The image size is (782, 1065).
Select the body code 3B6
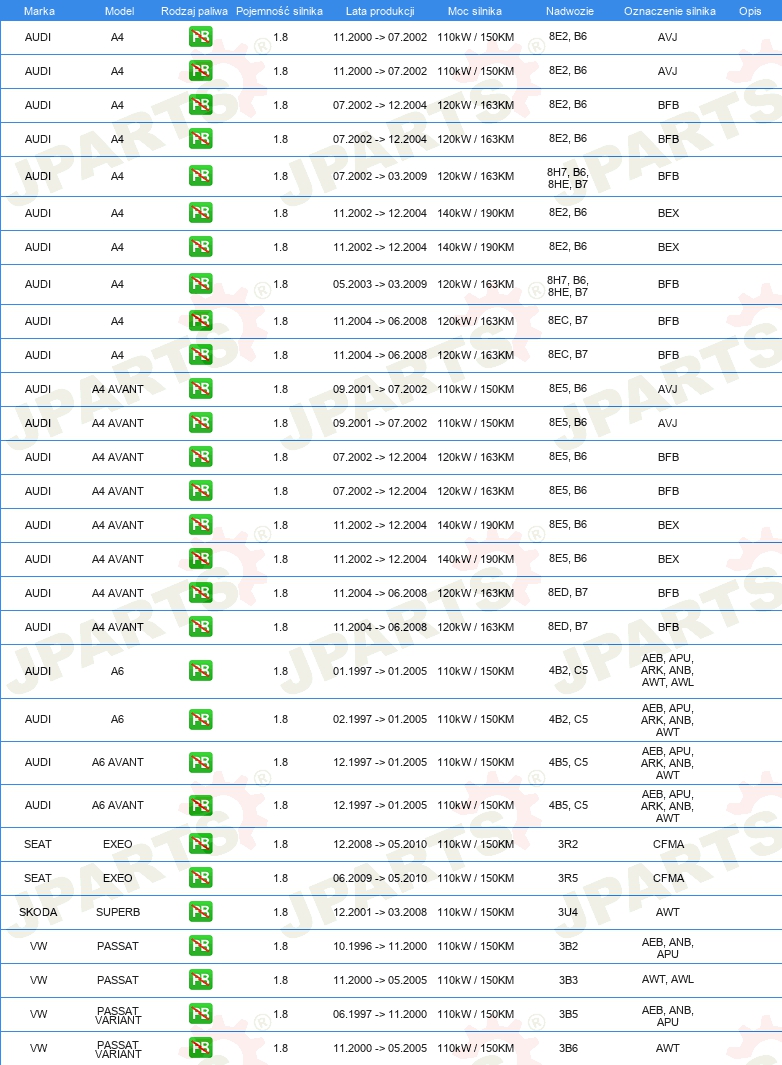[568, 1048]
